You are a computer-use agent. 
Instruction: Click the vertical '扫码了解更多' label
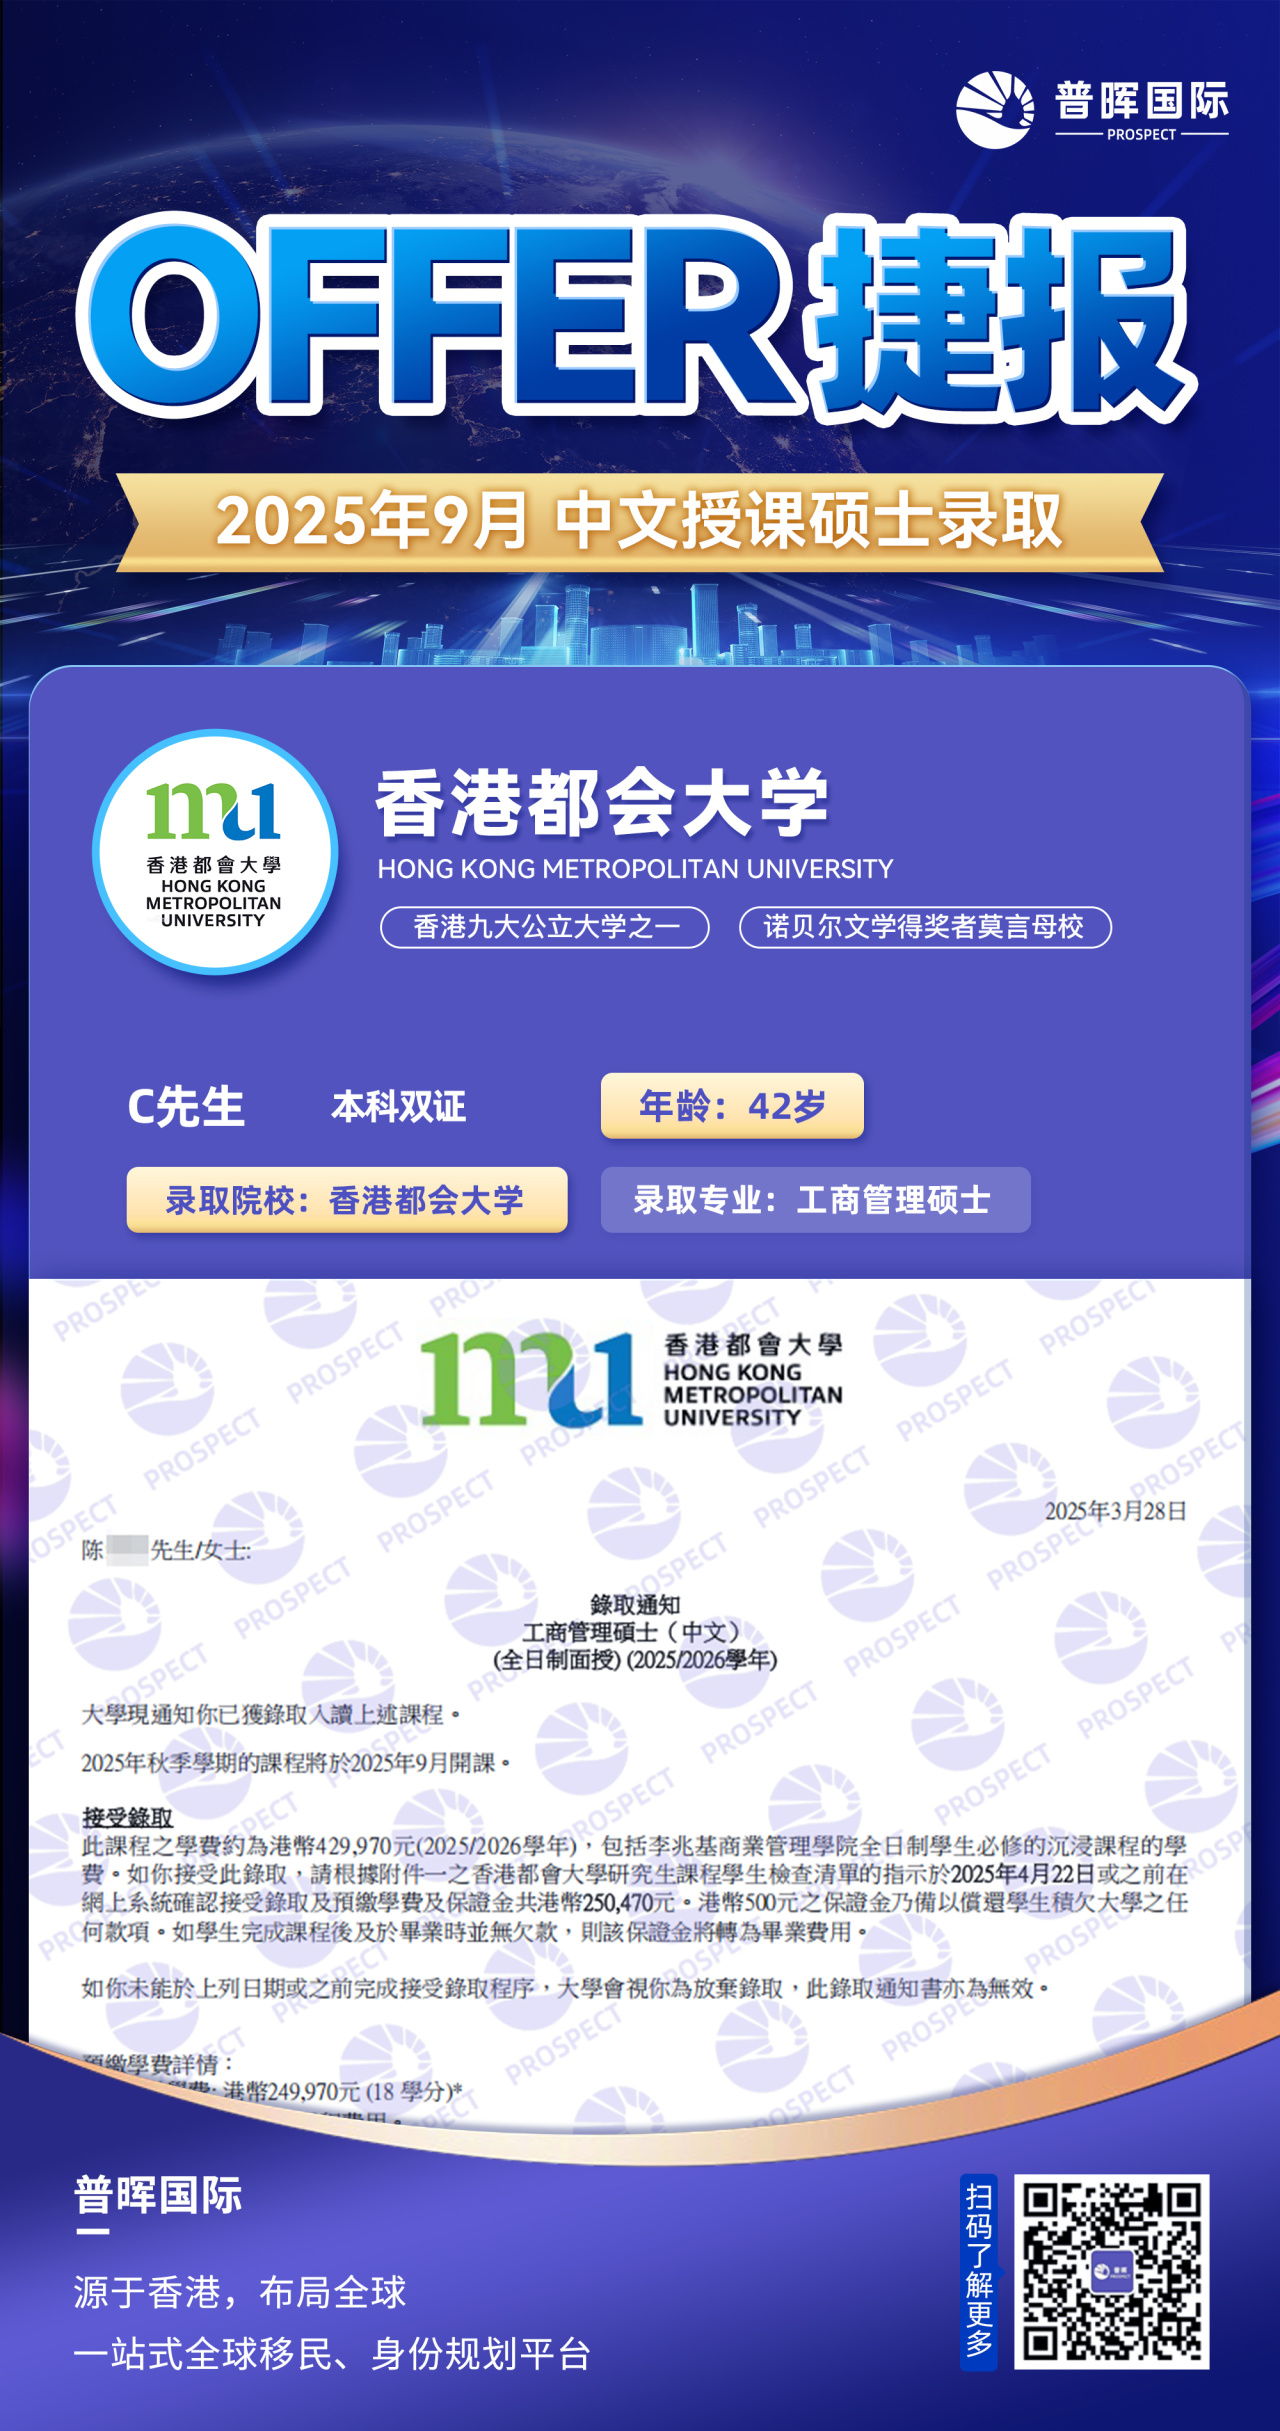(x=978, y=2270)
